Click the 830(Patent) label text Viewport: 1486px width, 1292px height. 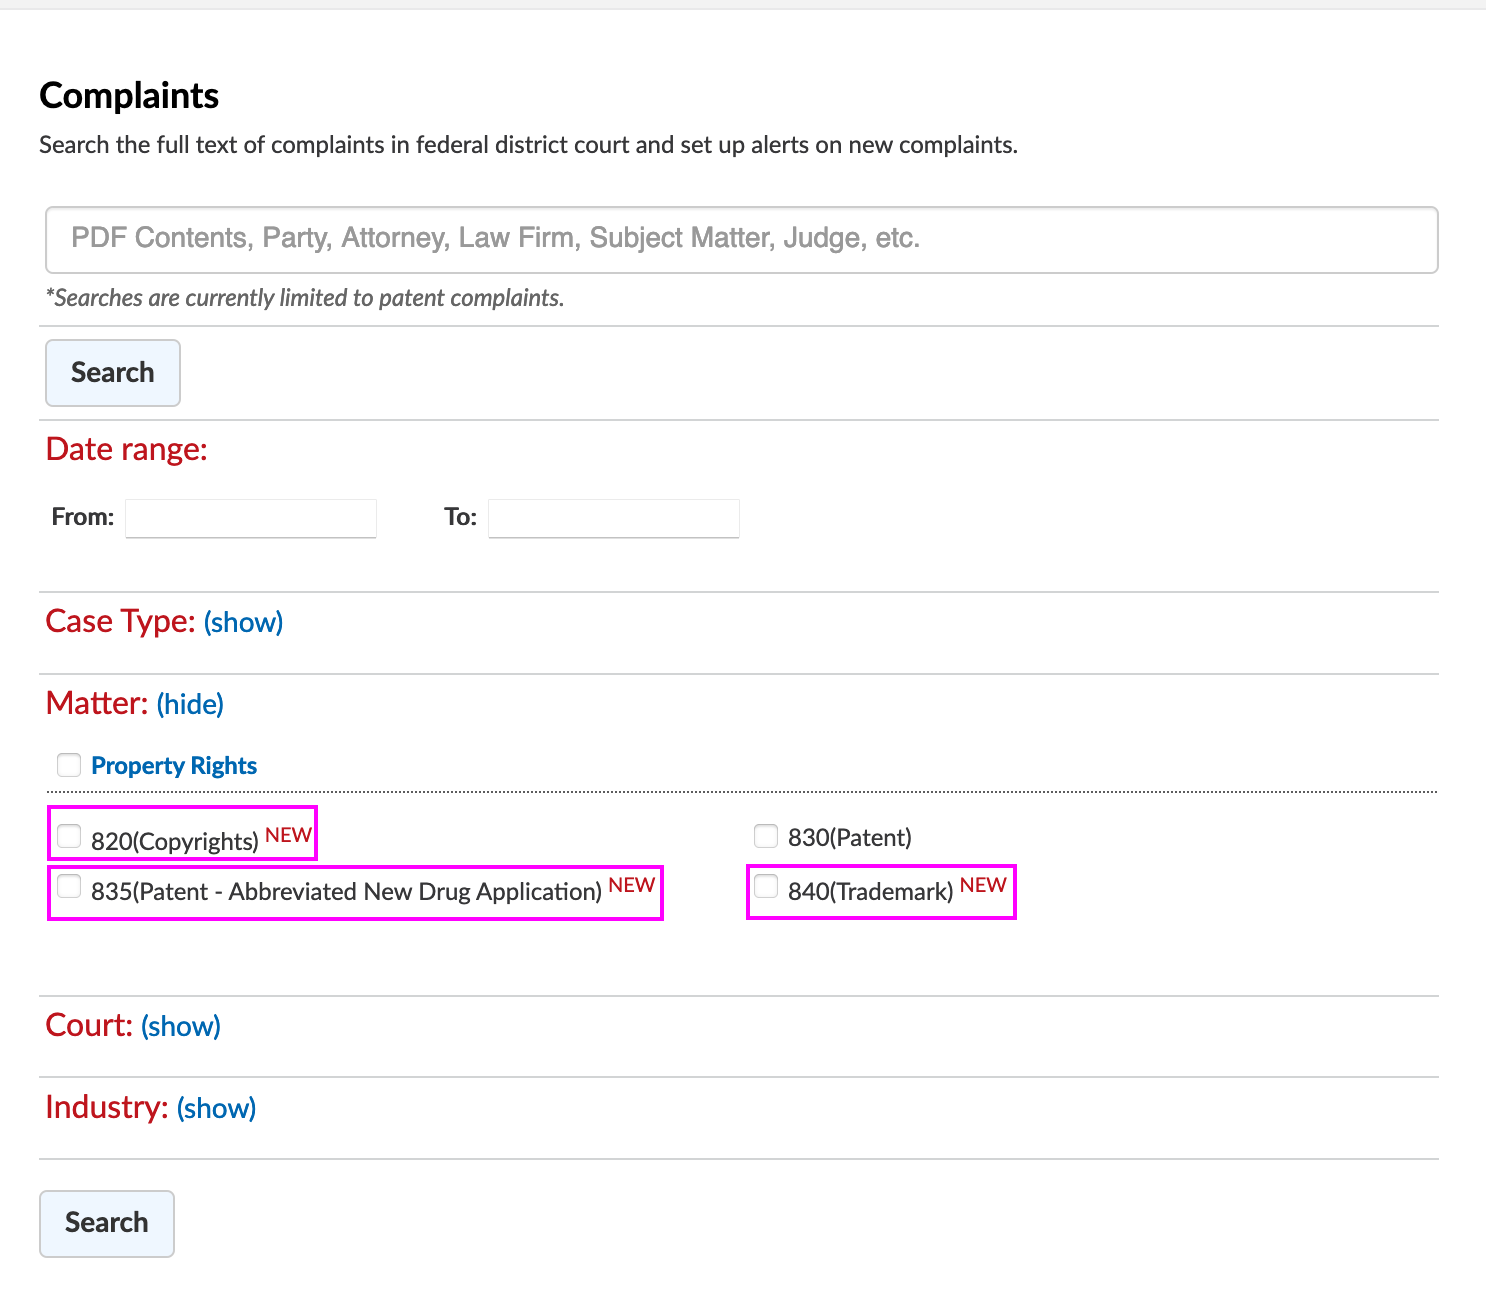coord(850,837)
